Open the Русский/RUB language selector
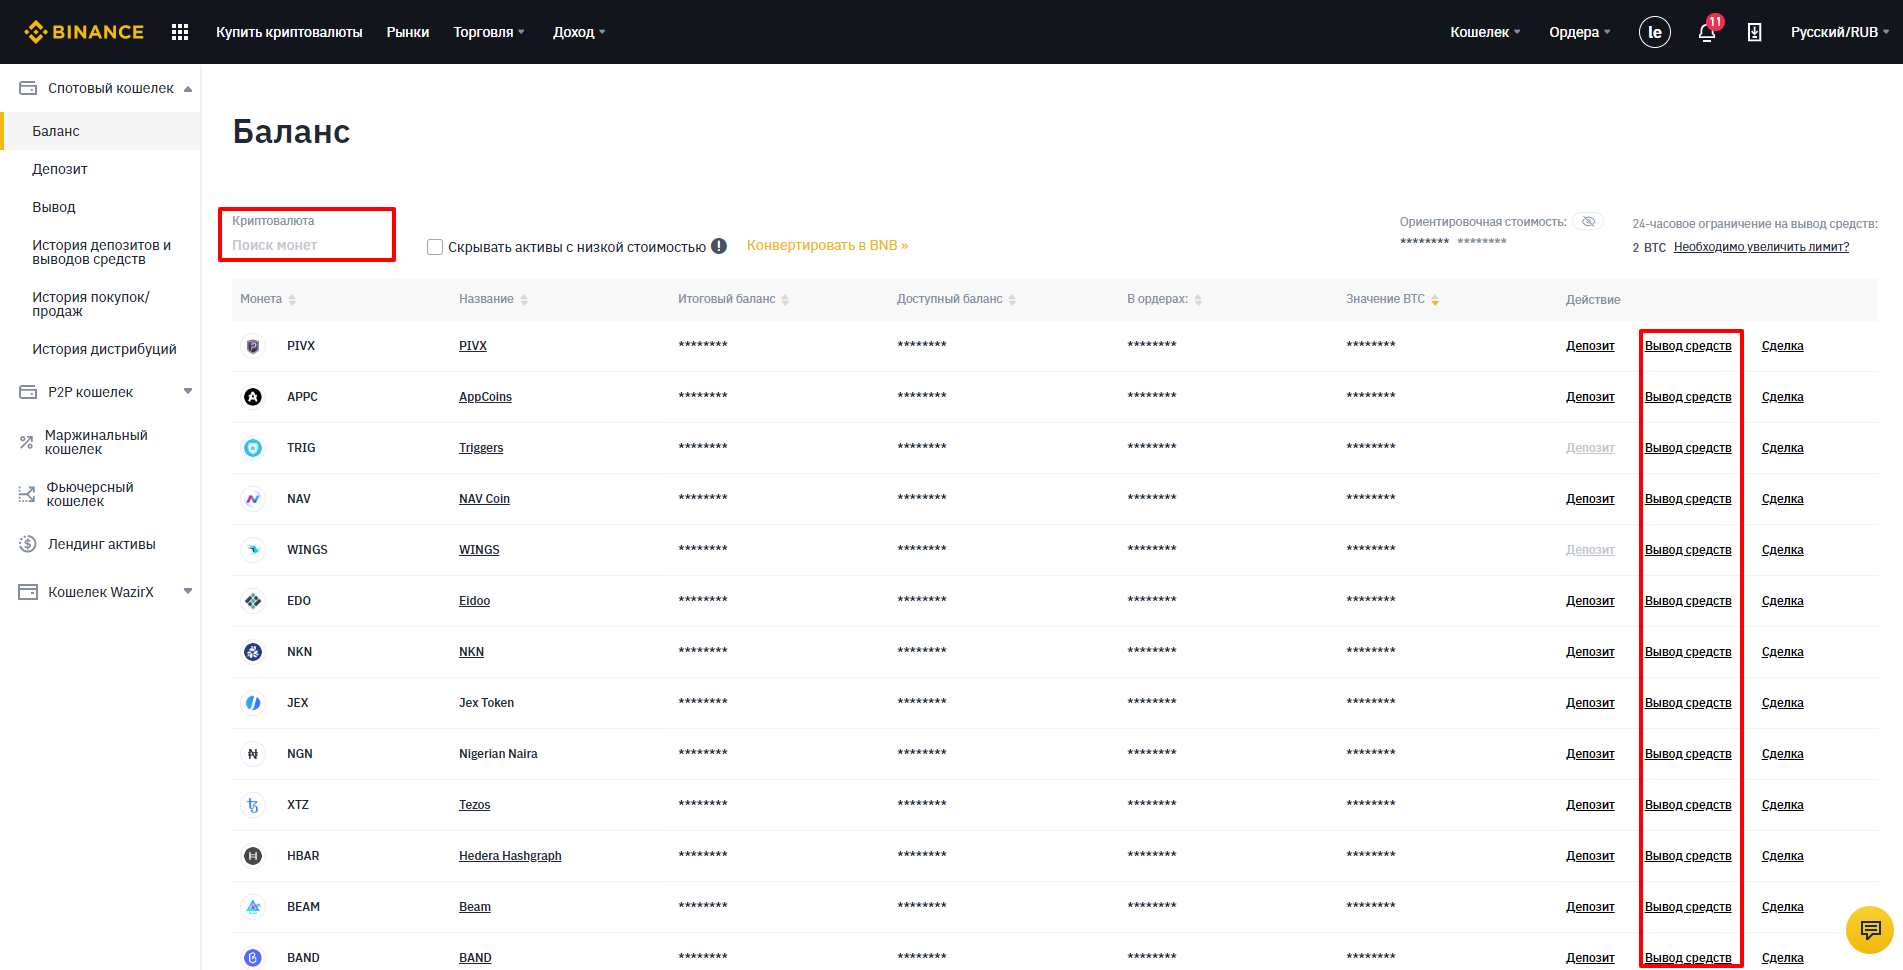1903x970 pixels. point(1840,32)
